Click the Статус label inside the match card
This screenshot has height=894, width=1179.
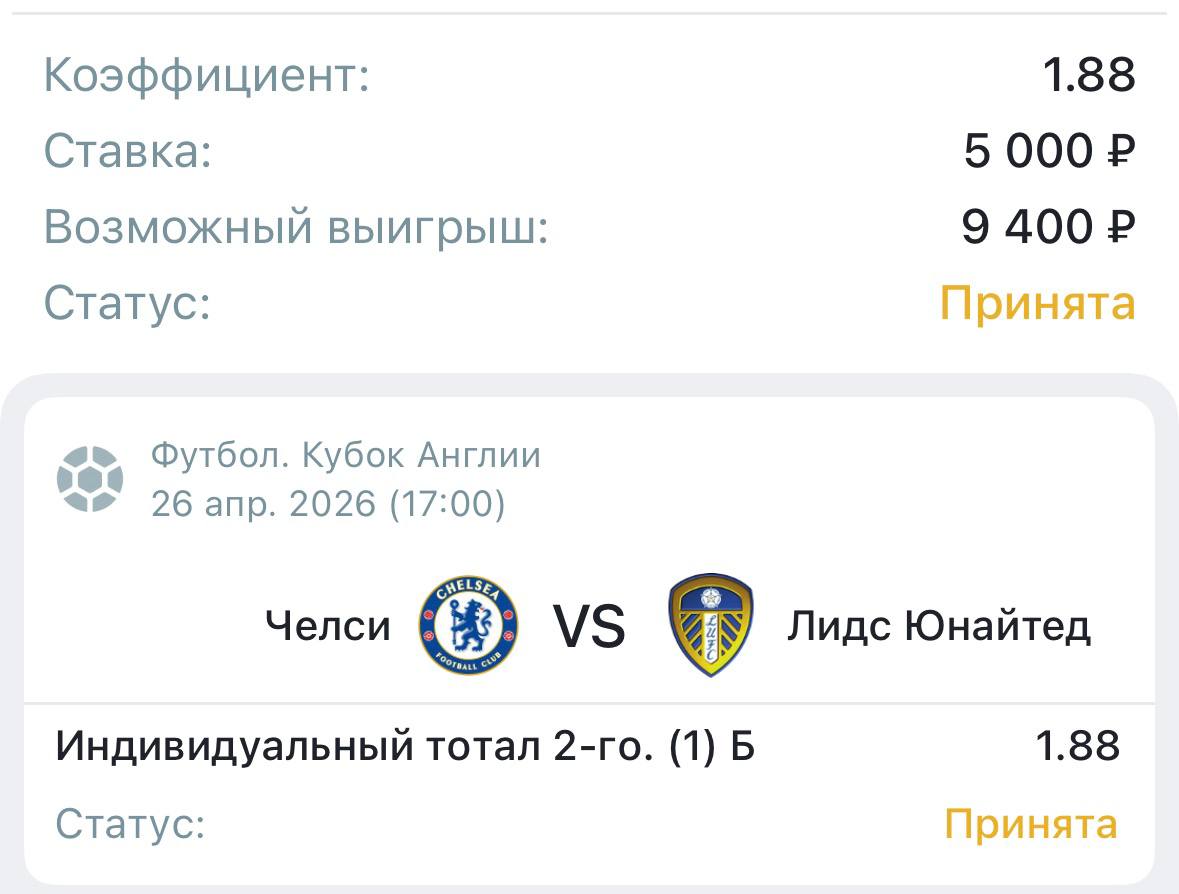(x=130, y=824)
